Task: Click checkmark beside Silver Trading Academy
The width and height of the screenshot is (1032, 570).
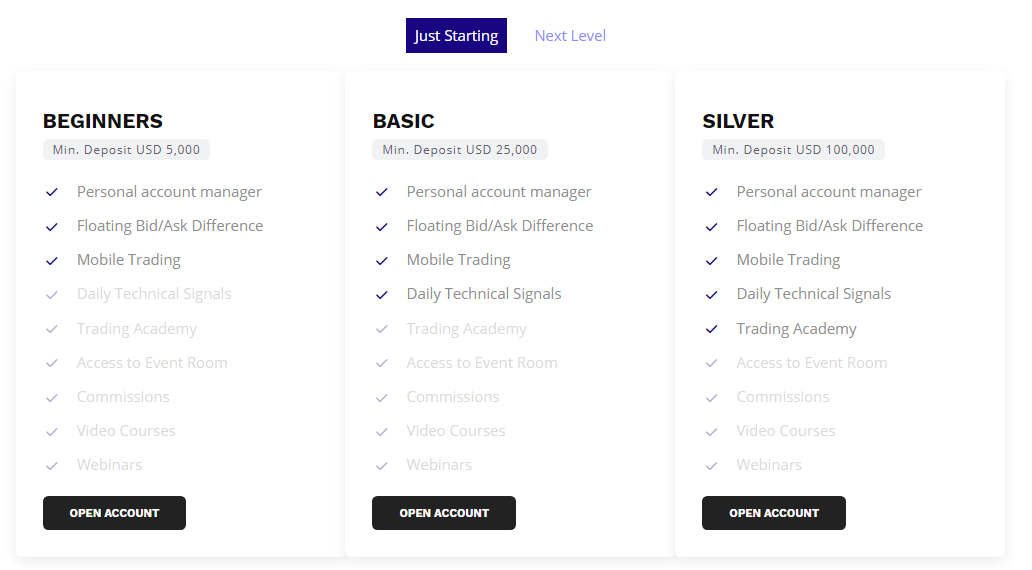Action: [712, 329]
